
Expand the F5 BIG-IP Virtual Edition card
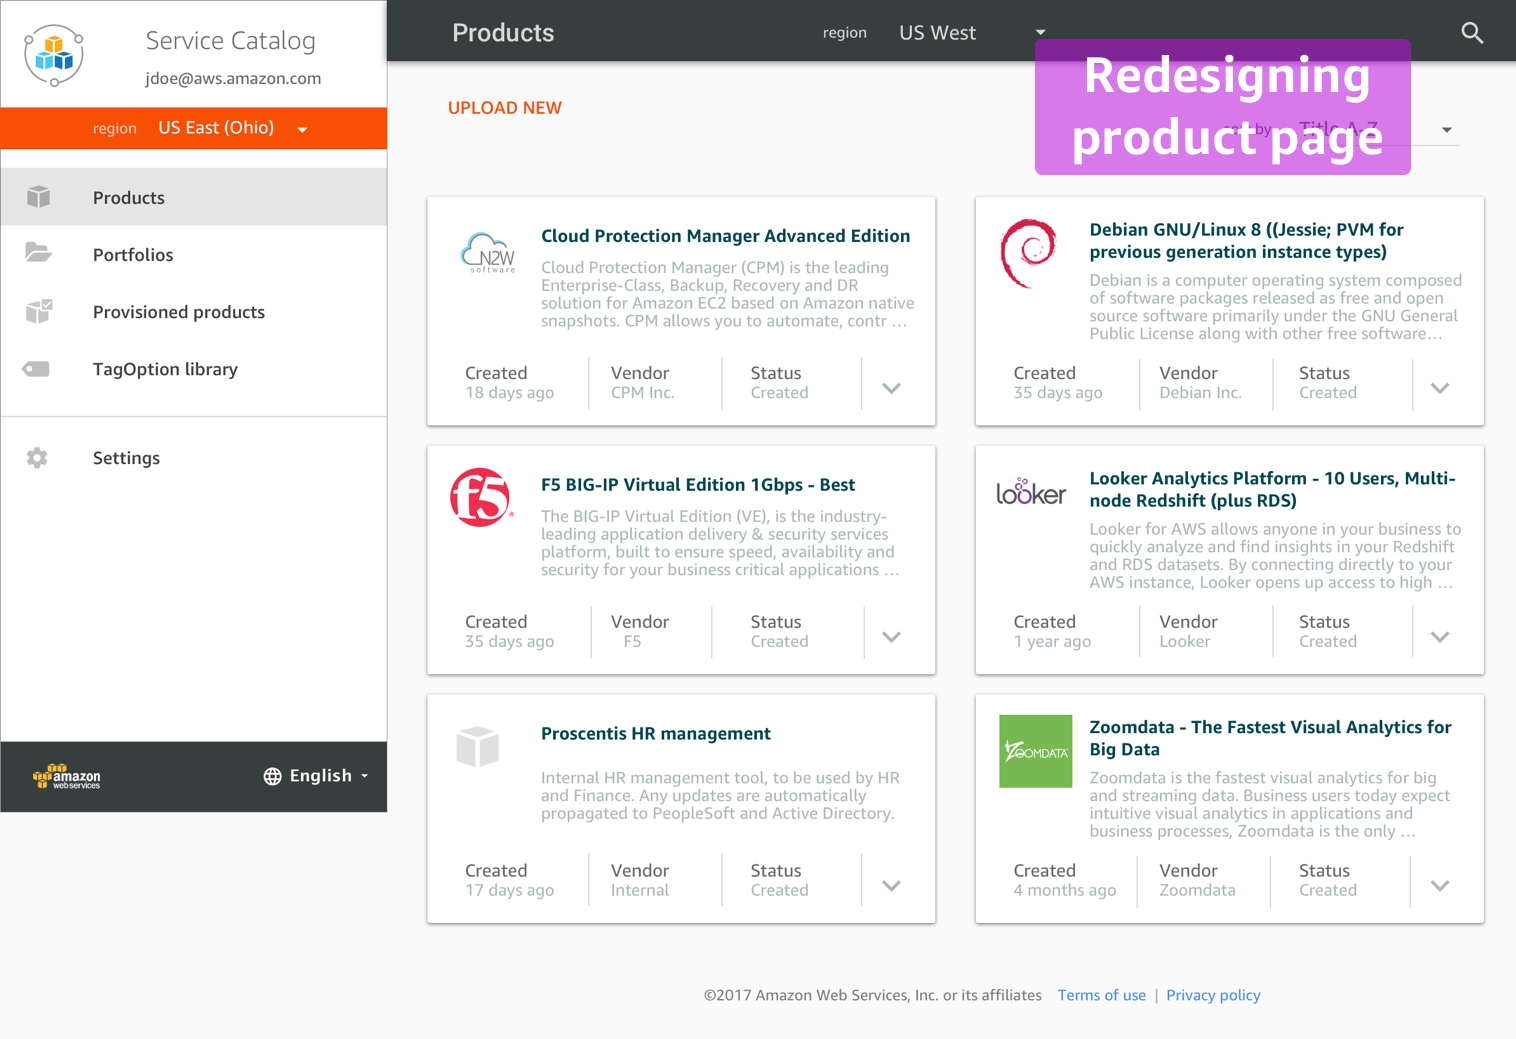click(892, 637)
